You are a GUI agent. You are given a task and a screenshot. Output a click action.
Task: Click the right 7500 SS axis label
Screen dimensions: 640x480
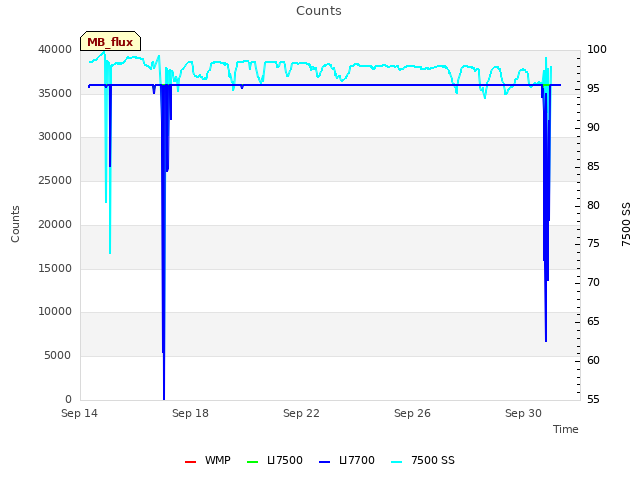click(x=626, y=224)
